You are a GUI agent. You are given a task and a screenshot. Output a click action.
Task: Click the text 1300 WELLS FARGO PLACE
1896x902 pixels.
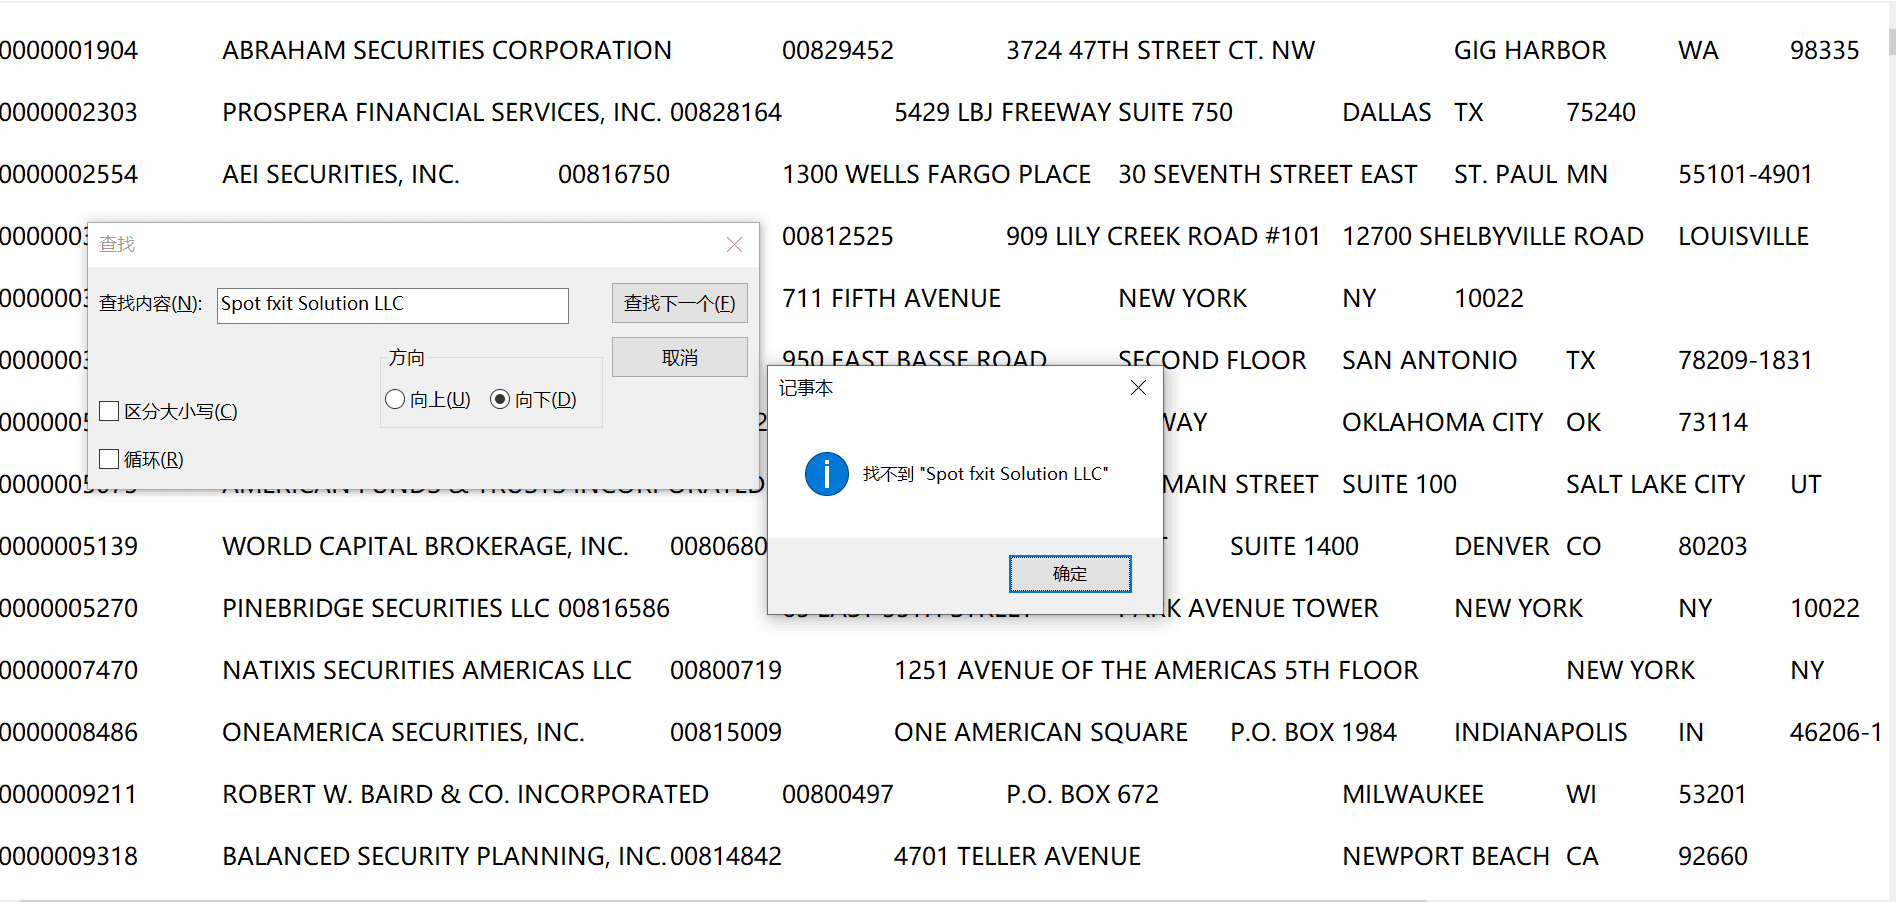coord(936,174)
